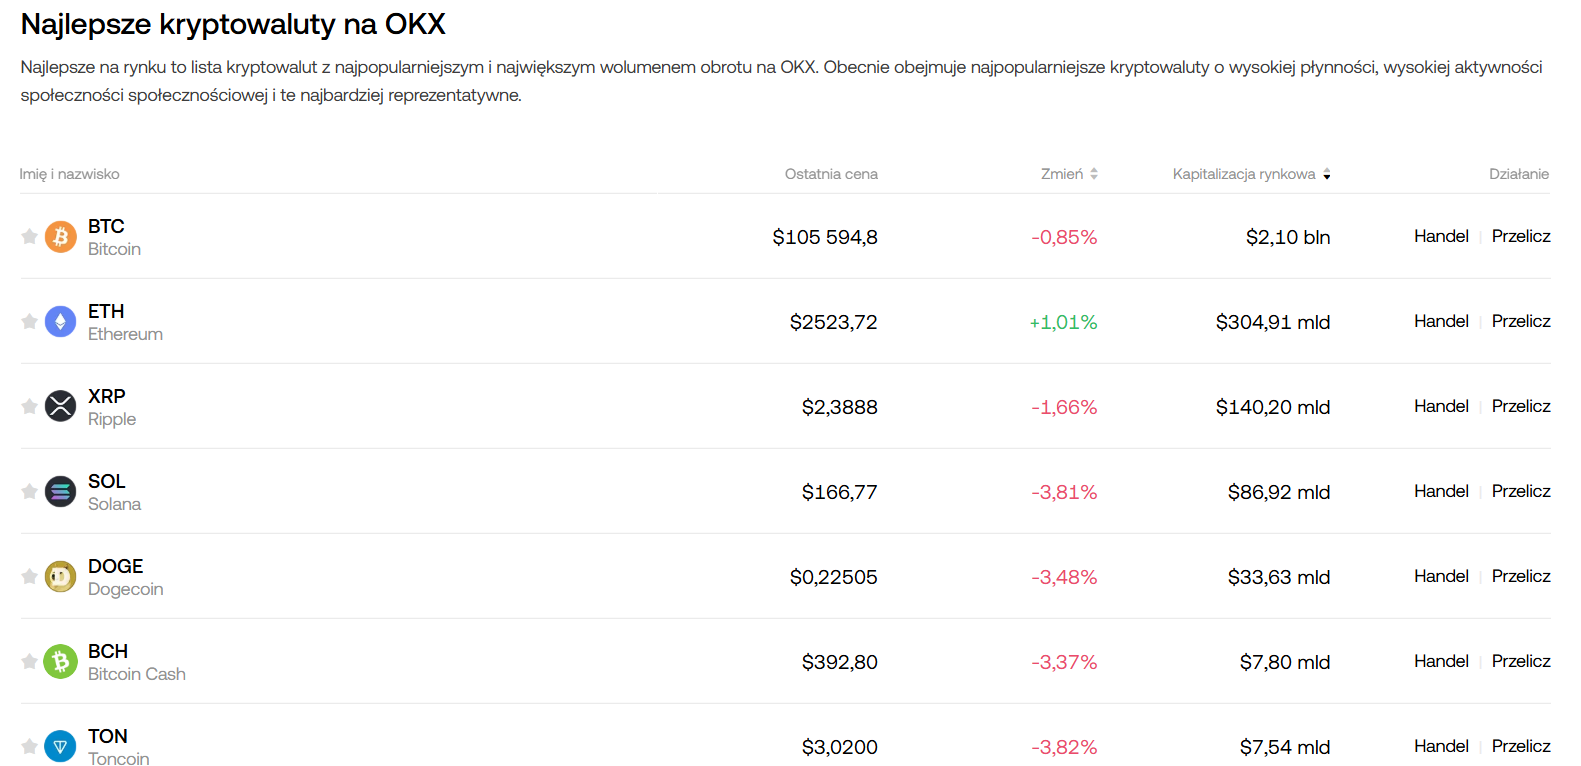Click the Bitcoin orange coin logo
This screenshot has height=766, width=1581.
point(60,237)
